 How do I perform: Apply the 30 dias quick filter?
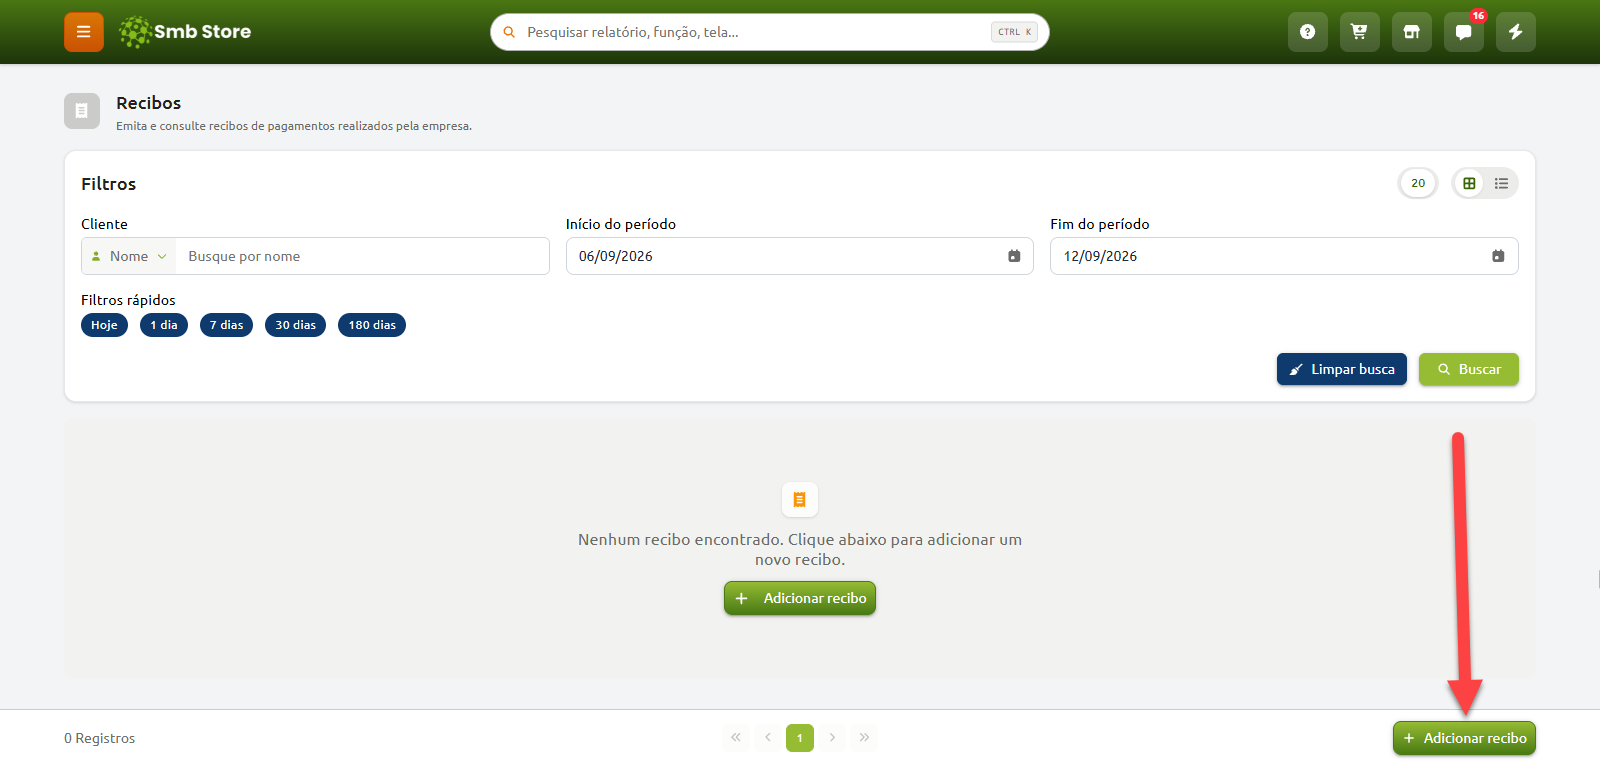[x=295, y=325]
